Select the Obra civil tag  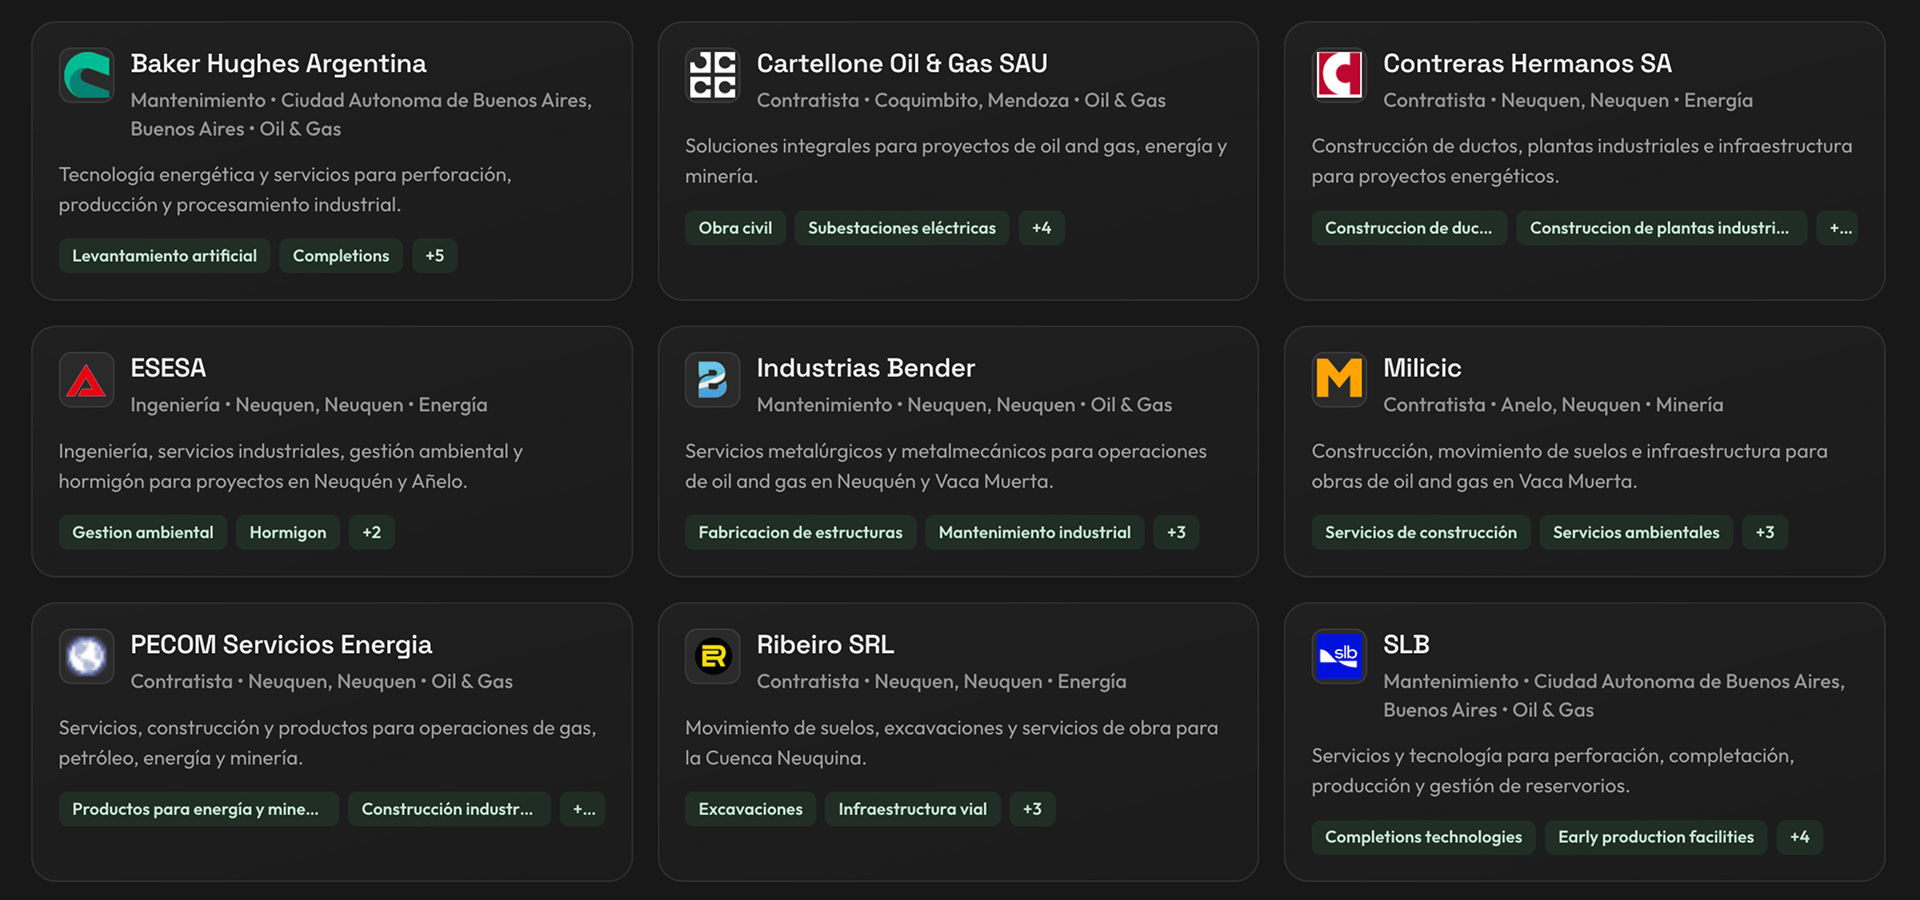pyautogui.click(x=735, y=228)
